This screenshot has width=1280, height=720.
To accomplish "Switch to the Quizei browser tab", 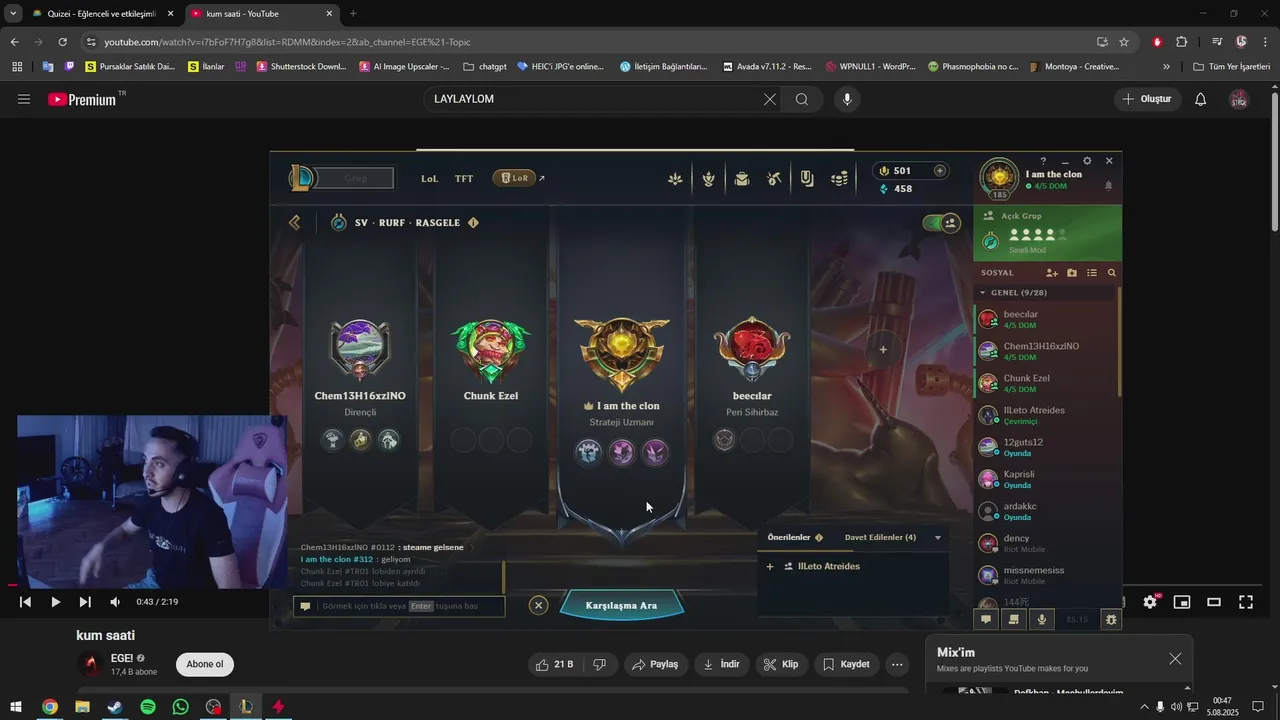I will pos(102,14).
